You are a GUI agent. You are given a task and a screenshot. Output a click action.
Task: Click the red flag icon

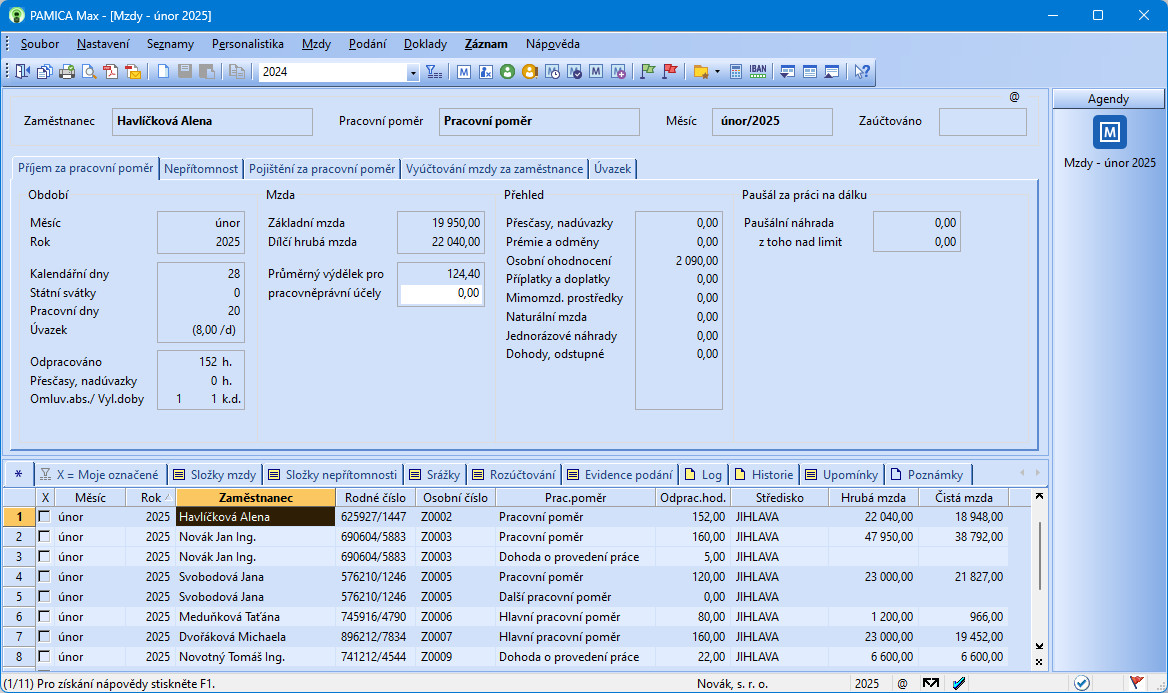(670, 72)
